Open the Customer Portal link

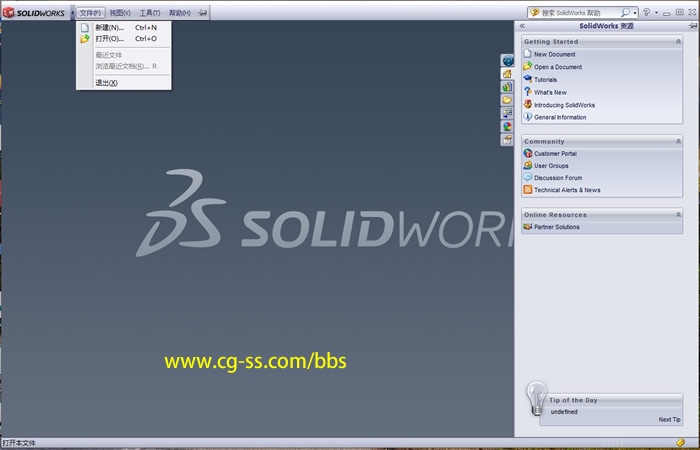(x=555, y=154)
